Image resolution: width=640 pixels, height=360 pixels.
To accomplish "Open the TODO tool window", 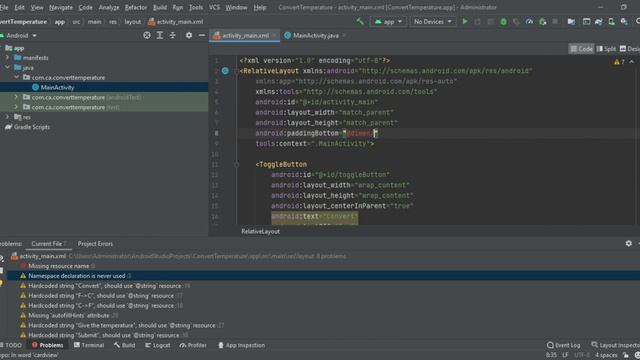I will (11, 345).
